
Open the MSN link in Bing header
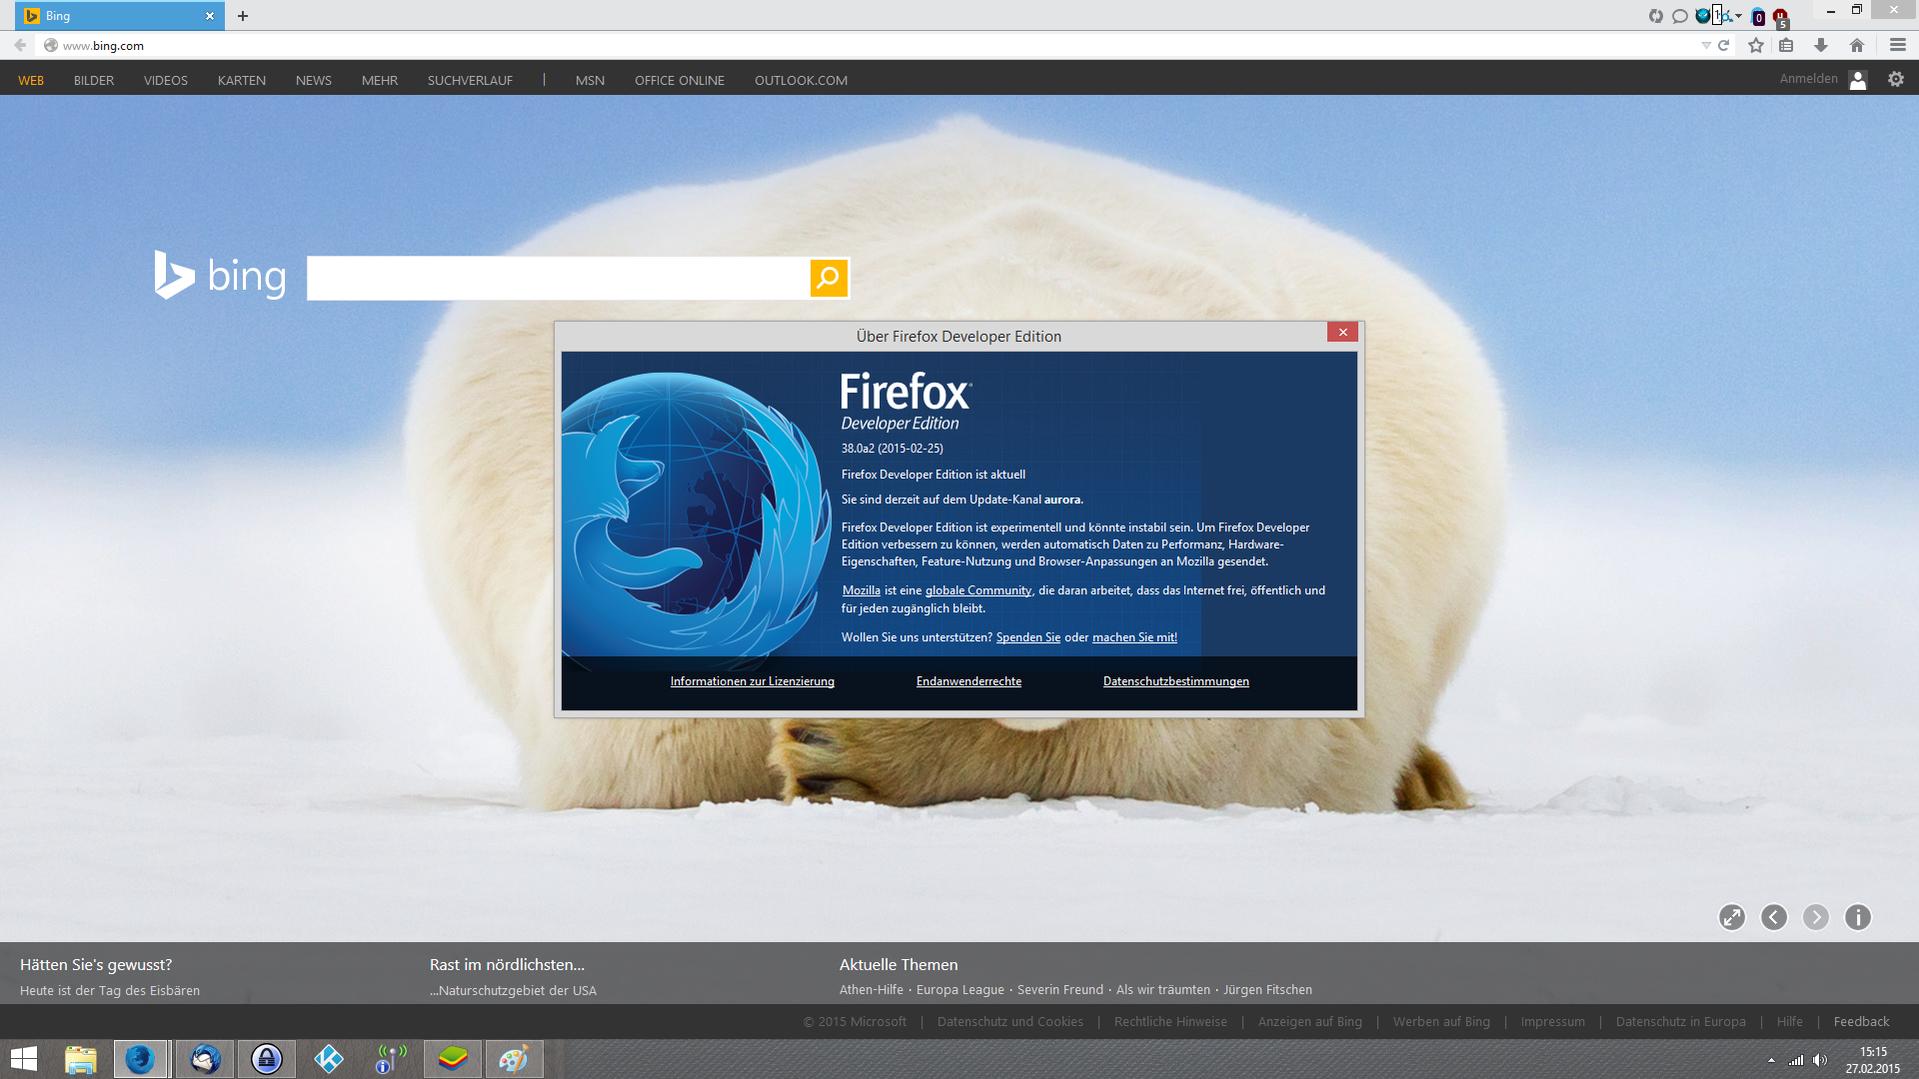tap(590, 80)
